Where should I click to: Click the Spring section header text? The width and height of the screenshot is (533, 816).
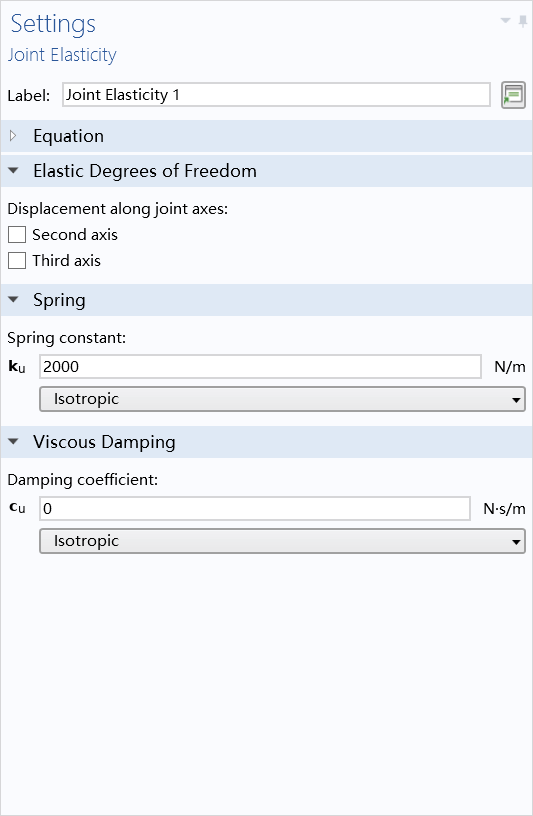59,300
